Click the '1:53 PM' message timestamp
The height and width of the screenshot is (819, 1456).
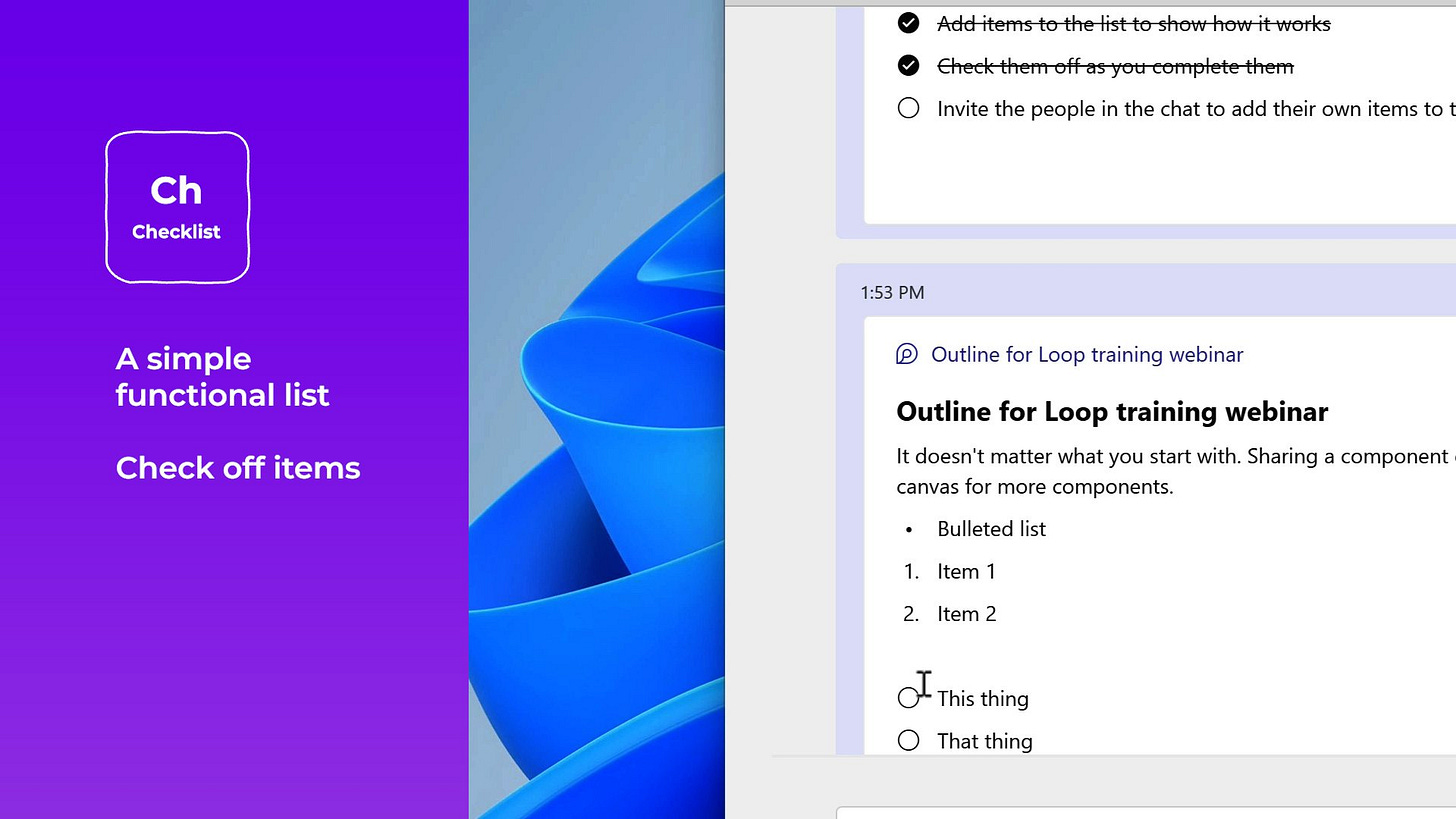(x=892, y=293)
